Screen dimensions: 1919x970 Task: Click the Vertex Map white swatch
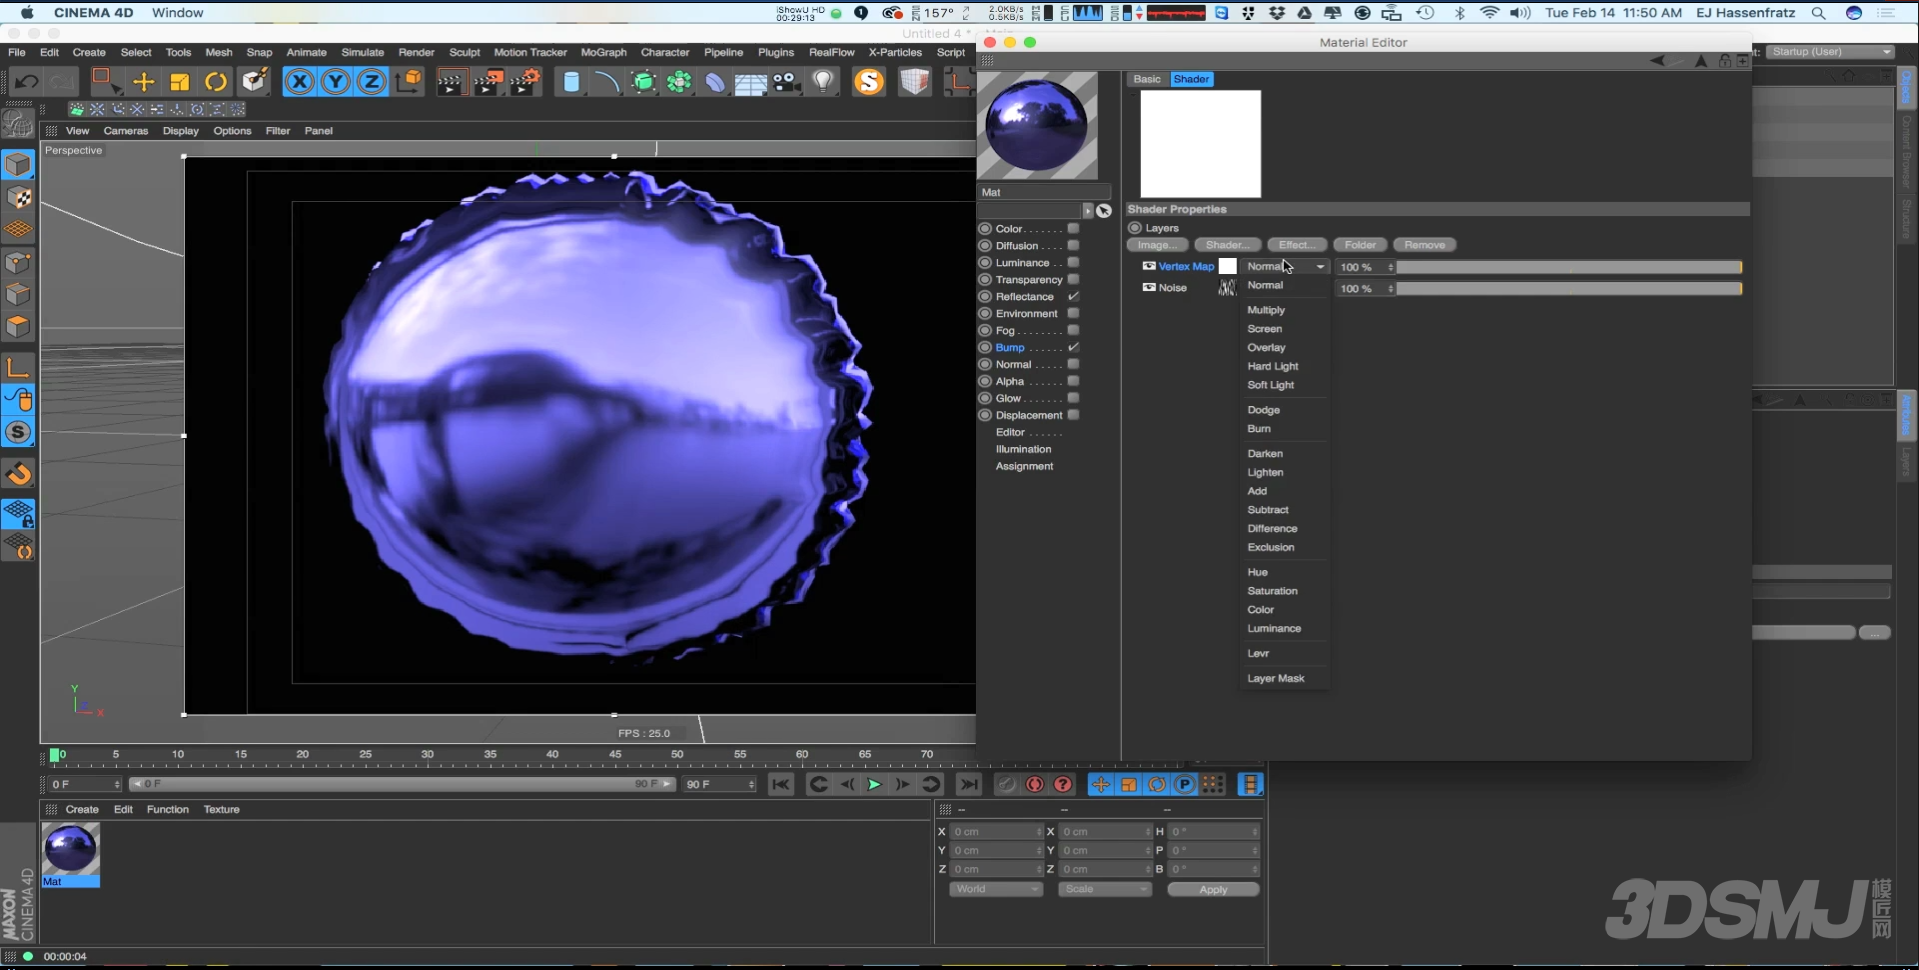point(1227,266)
